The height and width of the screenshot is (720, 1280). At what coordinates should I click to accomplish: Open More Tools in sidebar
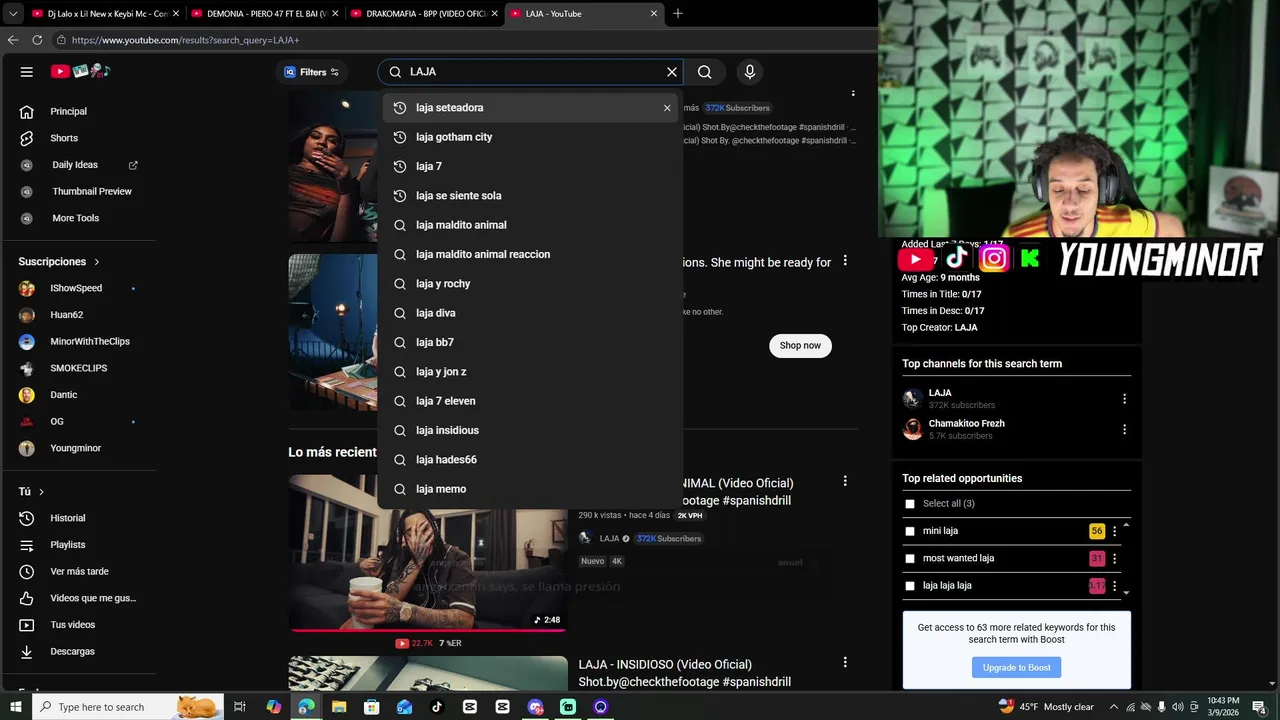click(75, 218)
